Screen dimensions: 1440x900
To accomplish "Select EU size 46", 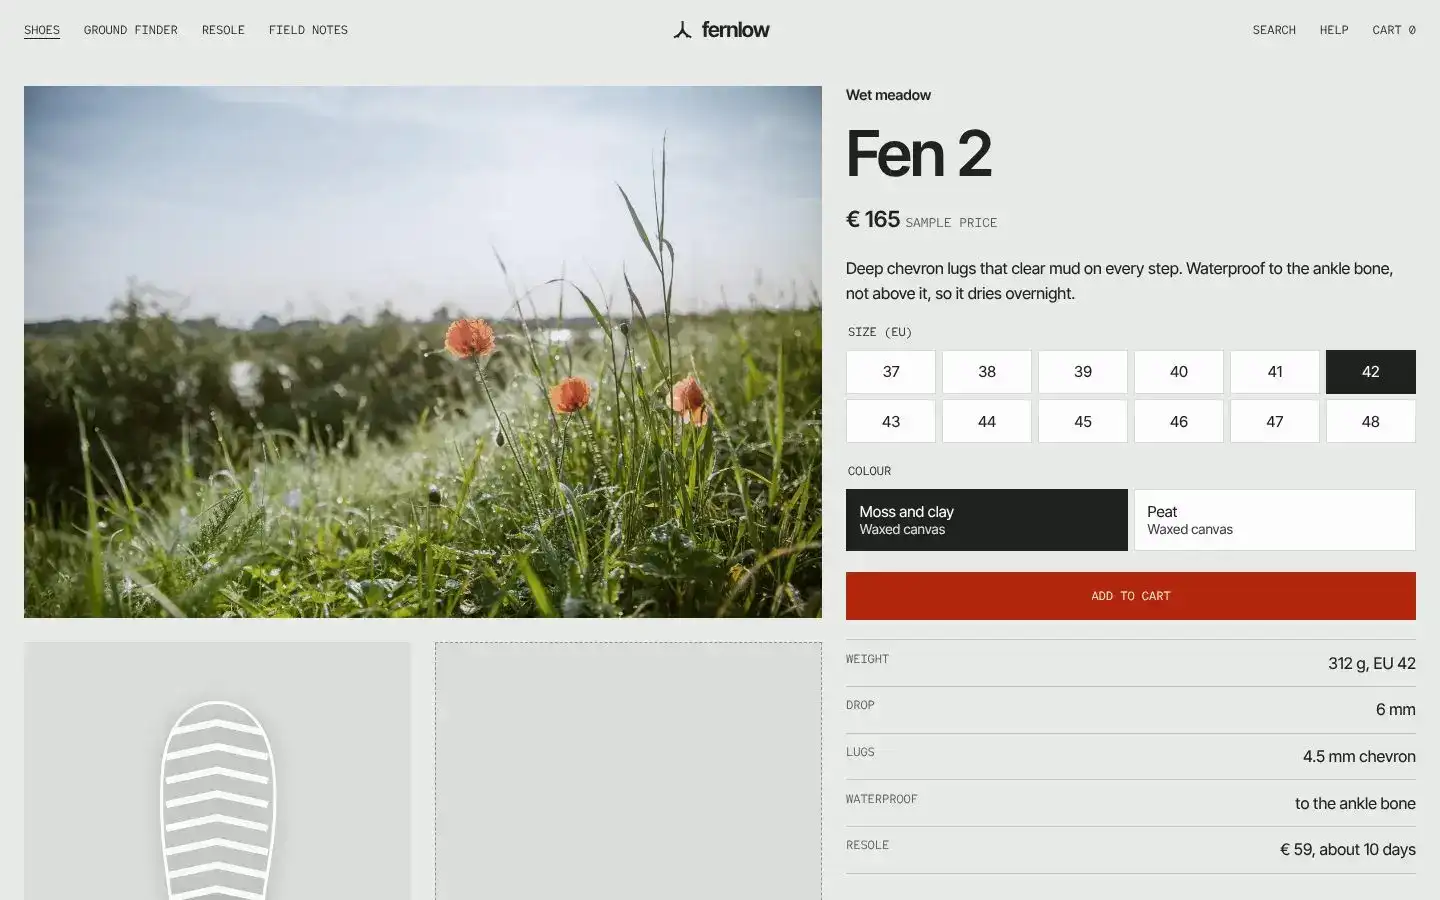I will click(x=1179, y=422).
